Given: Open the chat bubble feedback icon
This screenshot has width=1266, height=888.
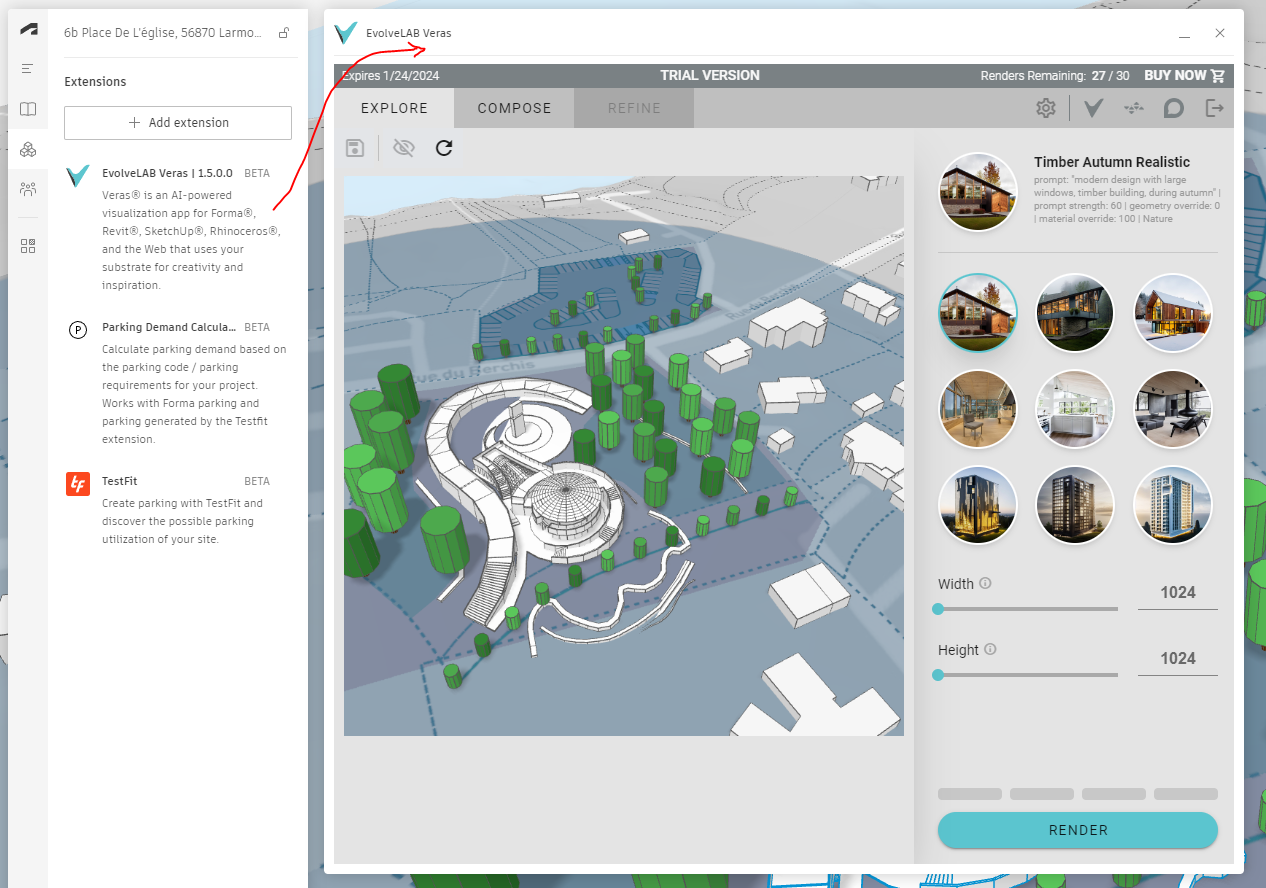Looking at the screenshot, I should pos(1174,108).
